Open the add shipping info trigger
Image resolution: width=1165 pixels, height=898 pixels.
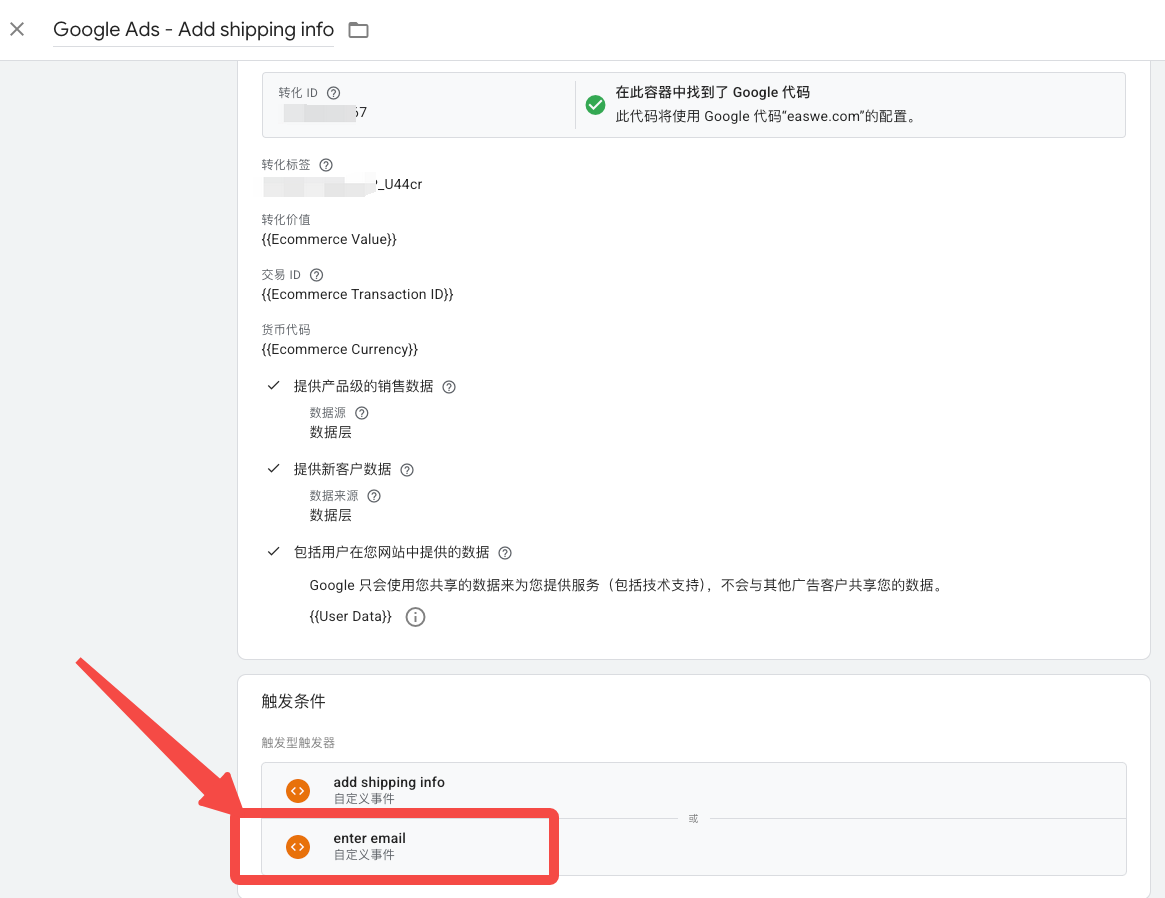(389, 782)
